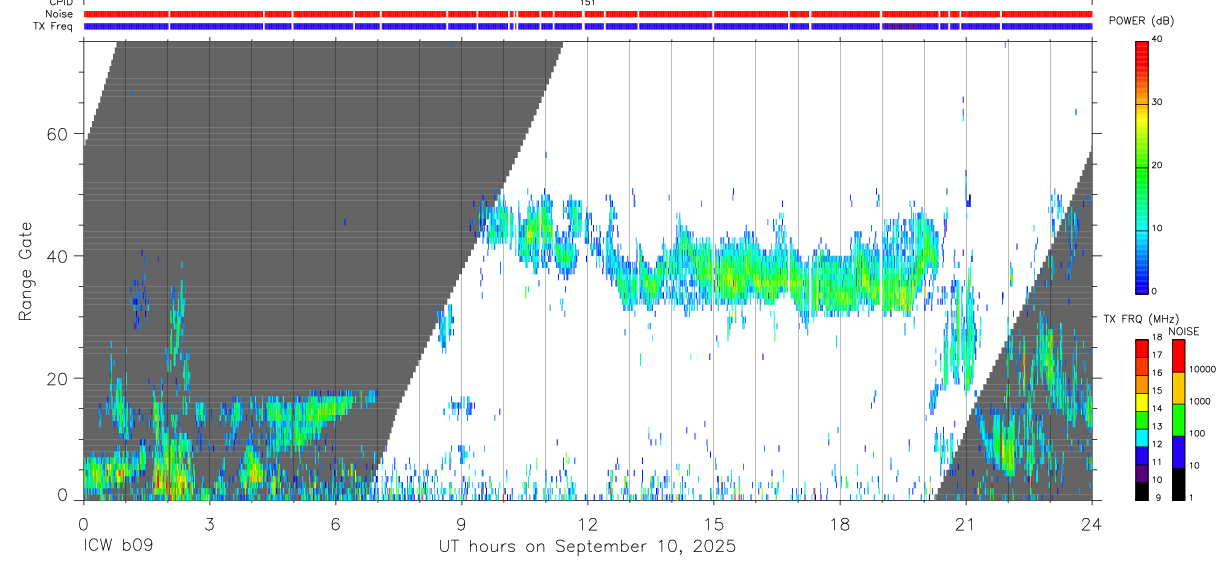The height and width of the screenshot is (567, 1228).
Task: Click the "UT hours on September 10, 2025" title
Action: [587, 547]
